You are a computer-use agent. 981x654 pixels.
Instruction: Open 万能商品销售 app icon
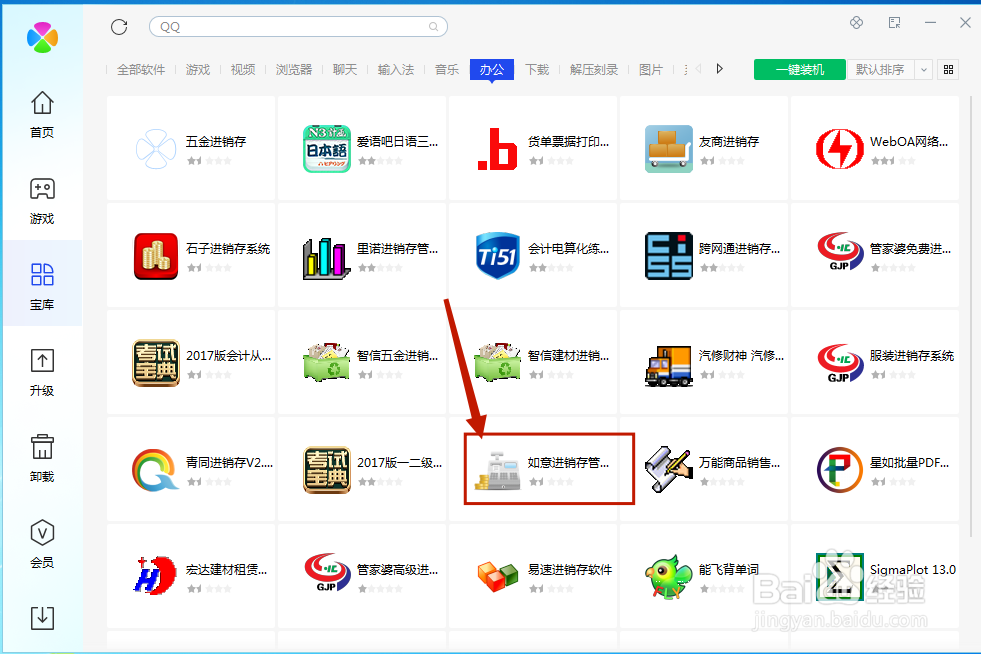[x=669, y=469]
